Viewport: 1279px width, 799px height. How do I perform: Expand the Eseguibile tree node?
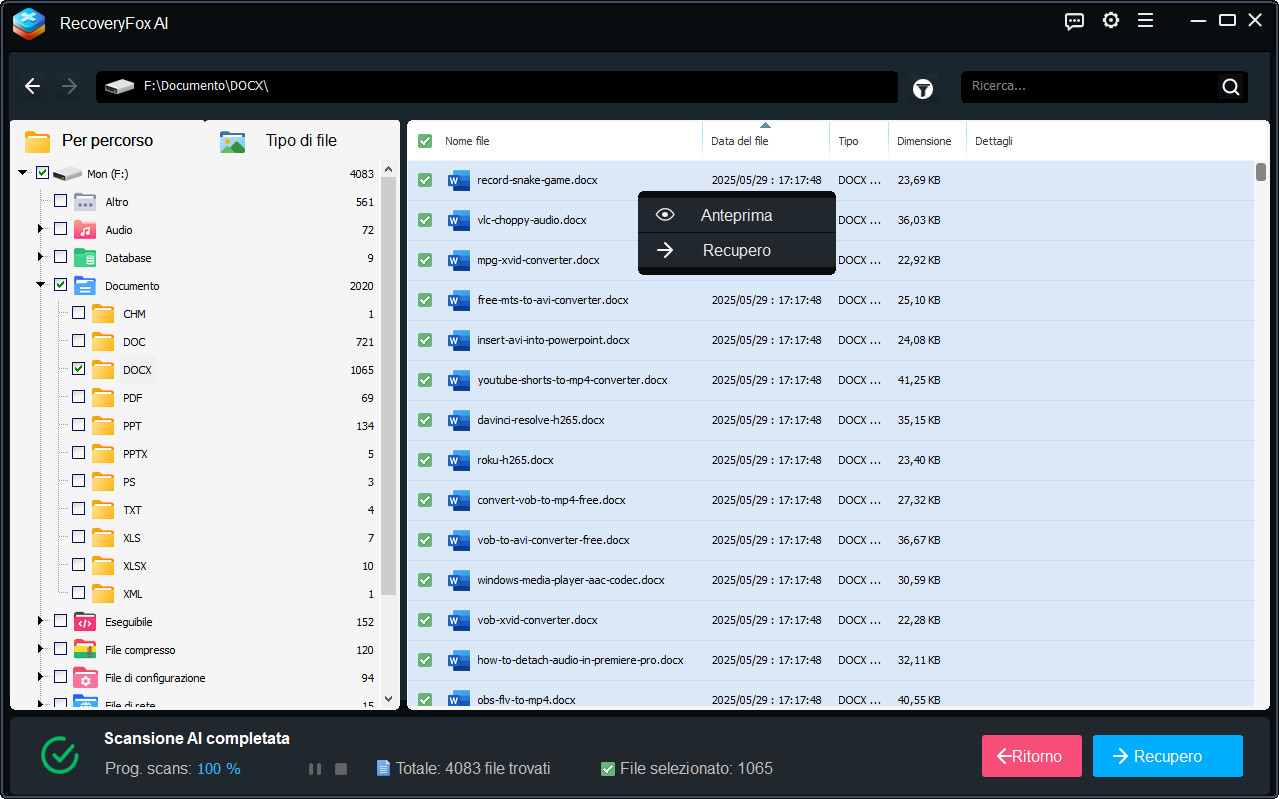[x=41, y=621]
